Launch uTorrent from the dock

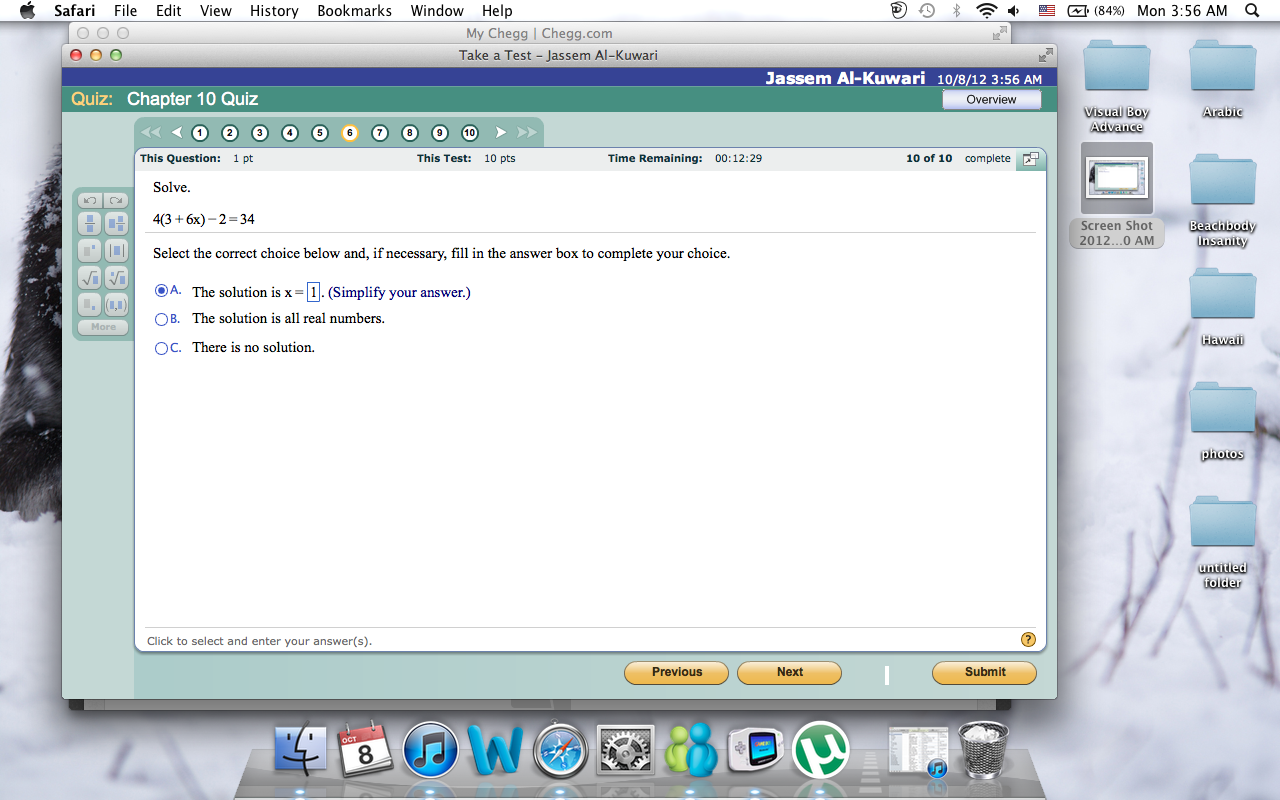tap(820, 748)
